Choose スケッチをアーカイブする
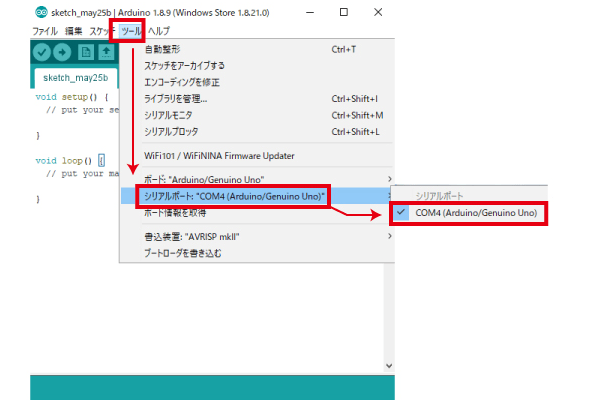Screen dimensions: 600x400 pos(257,66)
